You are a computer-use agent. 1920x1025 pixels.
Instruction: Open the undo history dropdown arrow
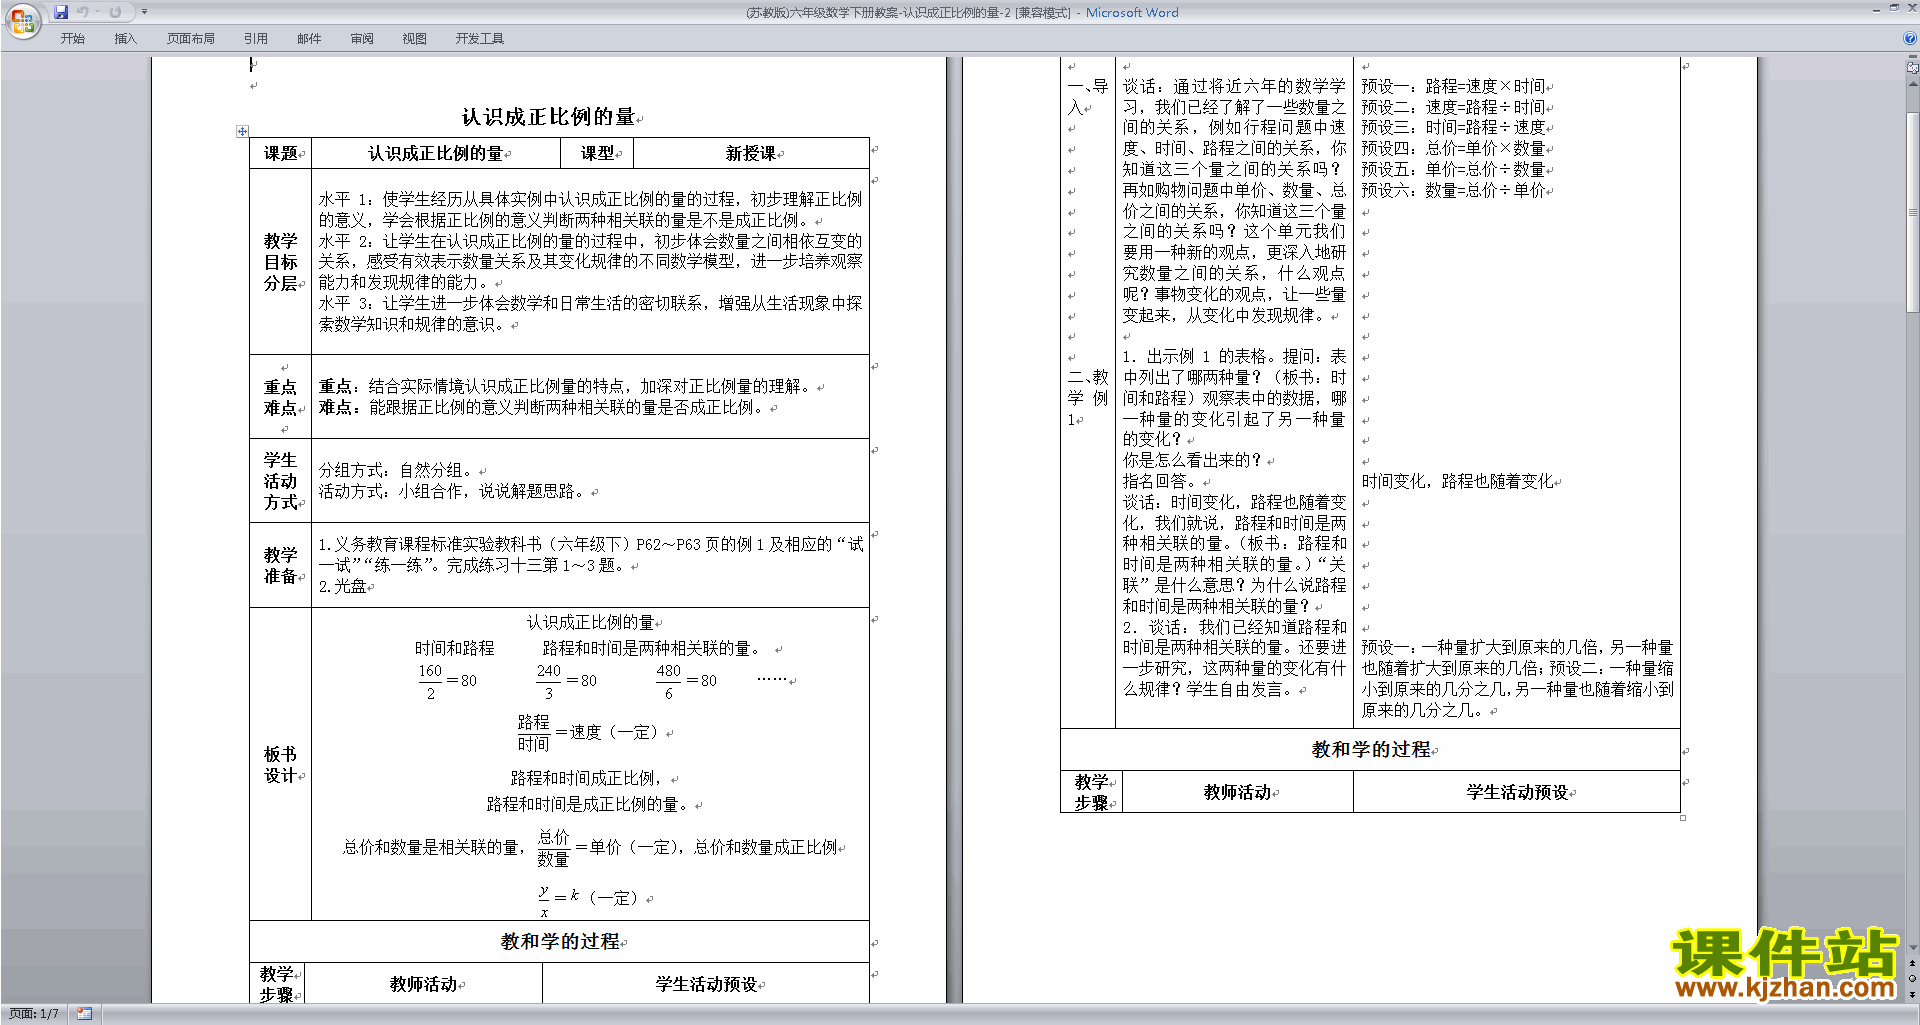pyautogui.click(x=97, y=12)
